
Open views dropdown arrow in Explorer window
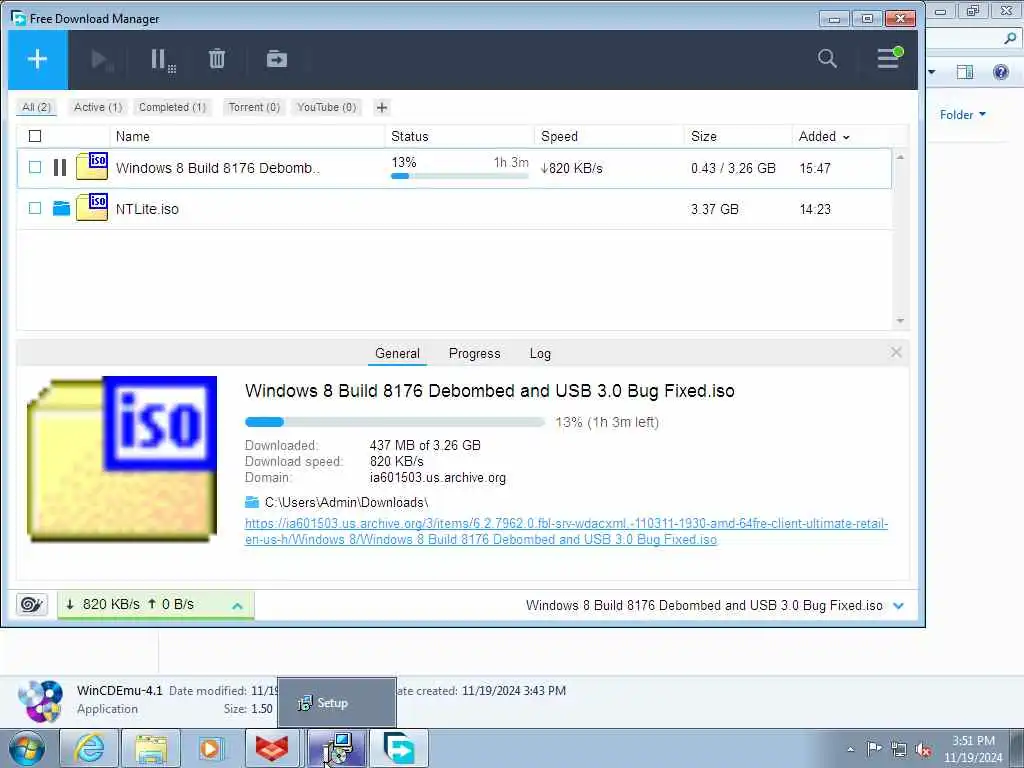(x=932, y=72)
